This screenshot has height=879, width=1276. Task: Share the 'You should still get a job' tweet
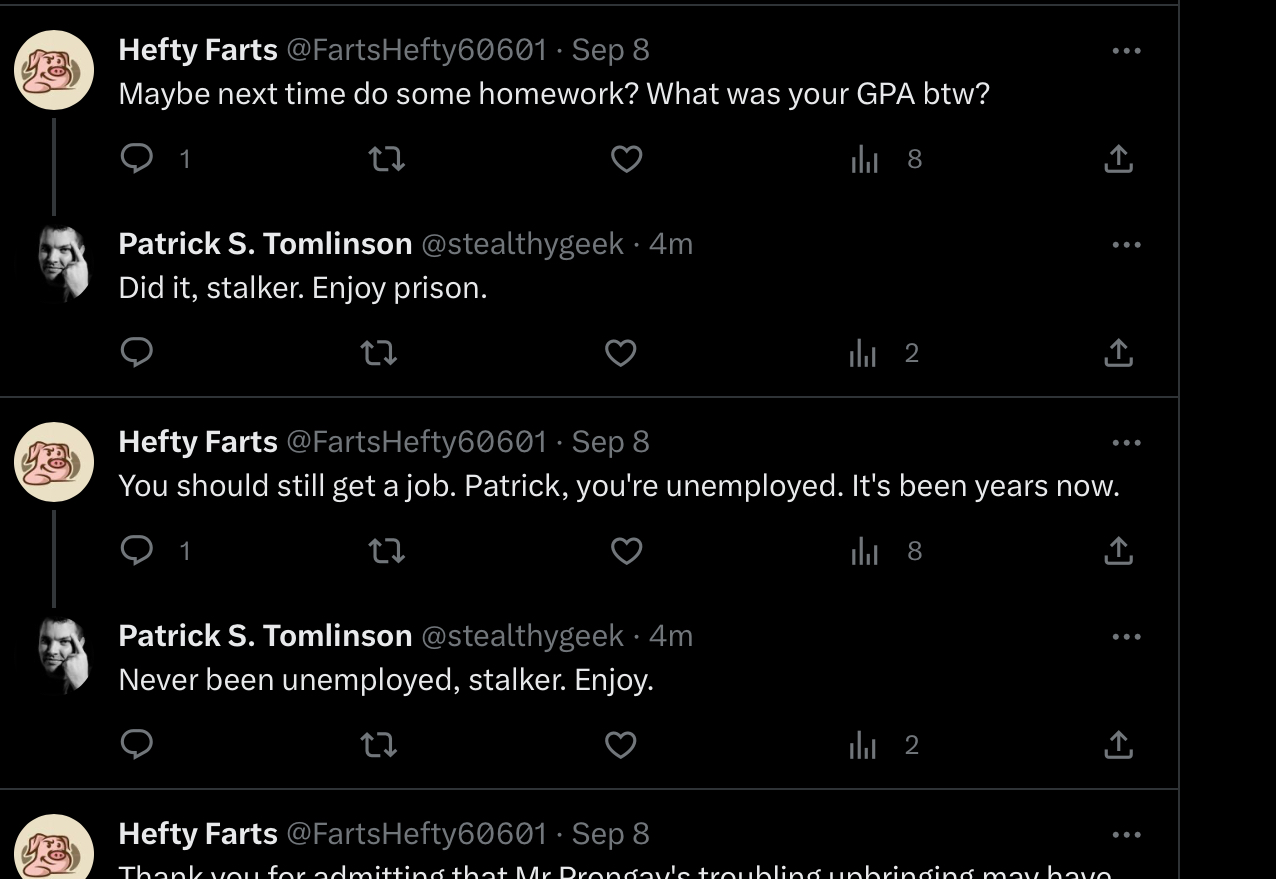click(x=1118, y=550)
